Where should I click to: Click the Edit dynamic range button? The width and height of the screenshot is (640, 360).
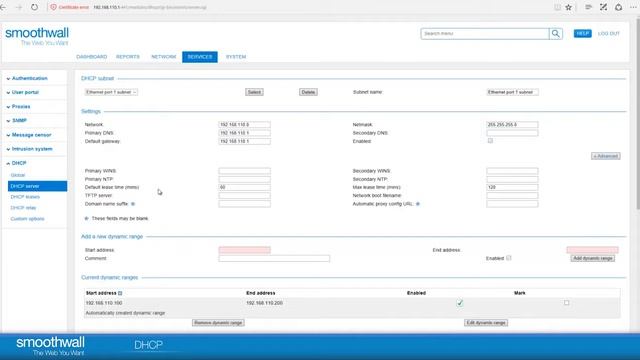pos(486,323)
